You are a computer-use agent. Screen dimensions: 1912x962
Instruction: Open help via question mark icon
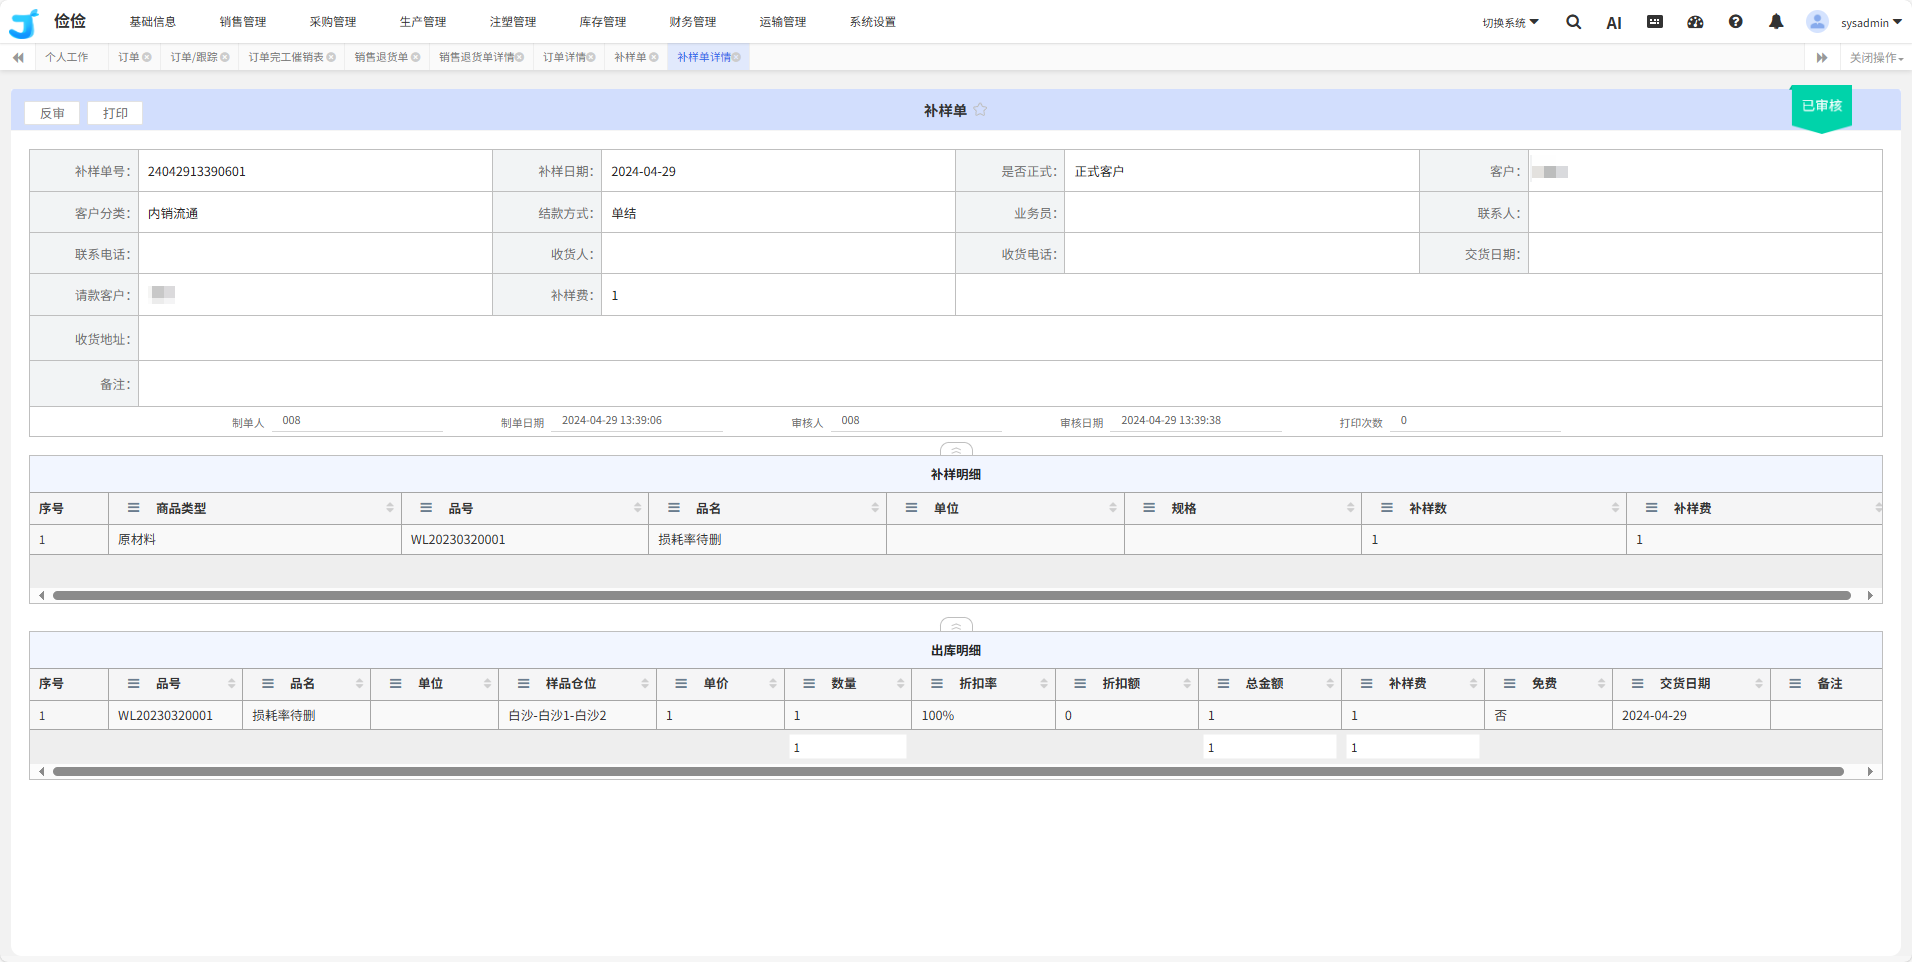(1735, 22)
